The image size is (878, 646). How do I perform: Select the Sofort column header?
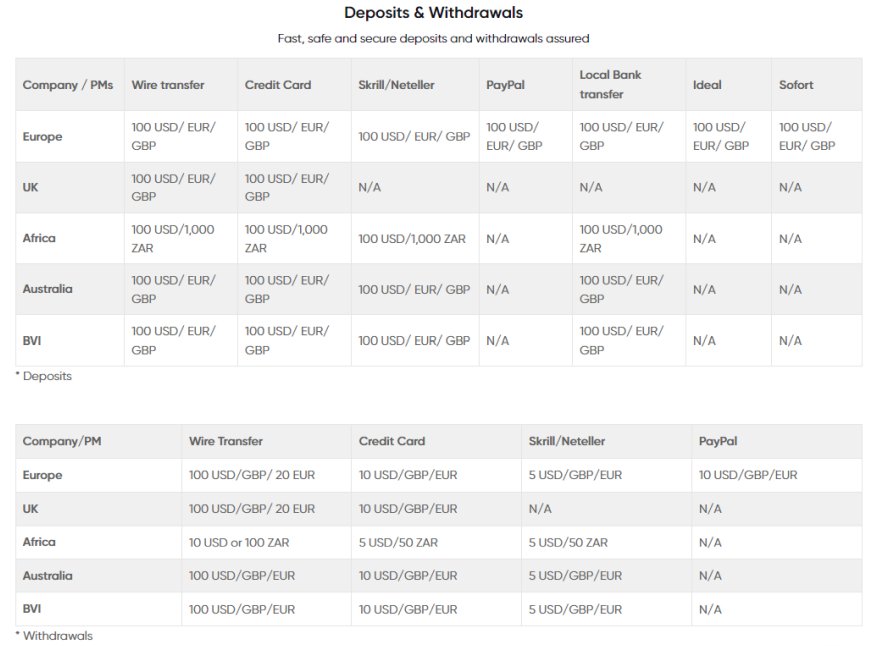coord(796,85)
